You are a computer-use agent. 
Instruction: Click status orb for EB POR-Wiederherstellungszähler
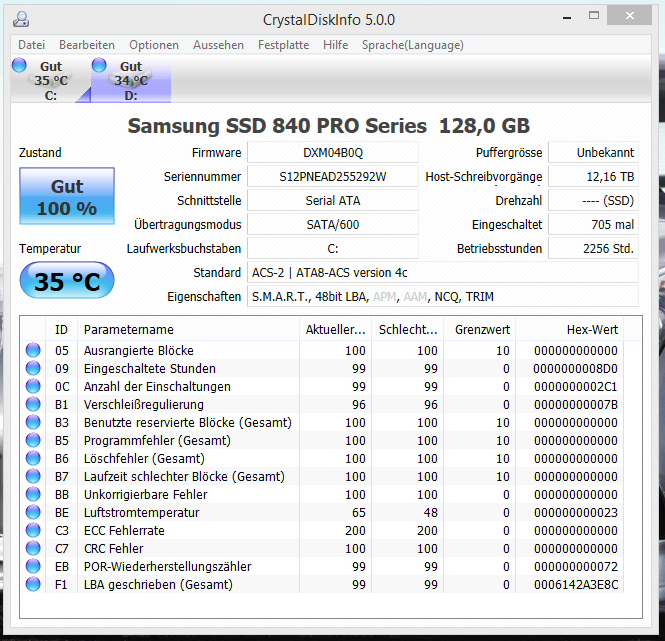pos(33,566)
